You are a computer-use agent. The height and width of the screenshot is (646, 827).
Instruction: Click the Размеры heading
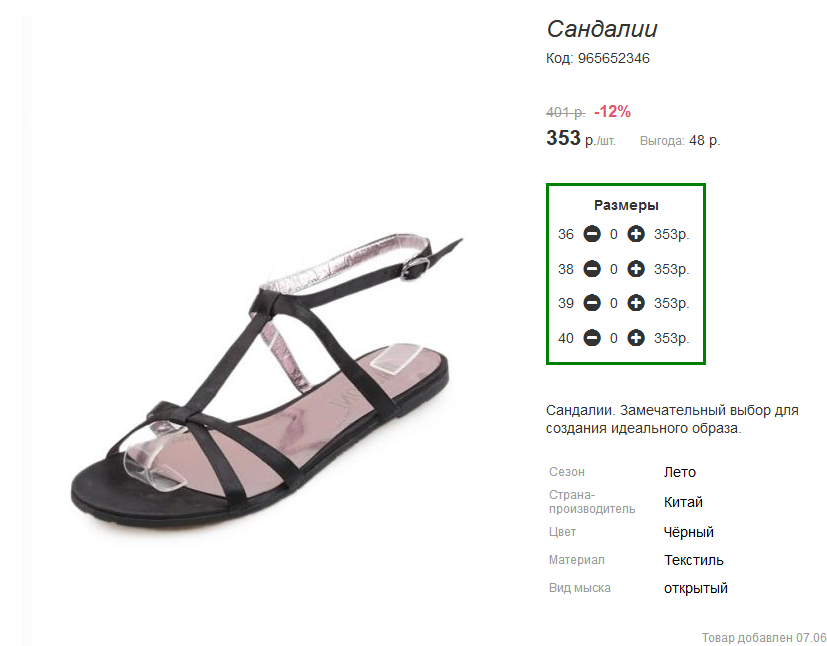coord(626,205)
